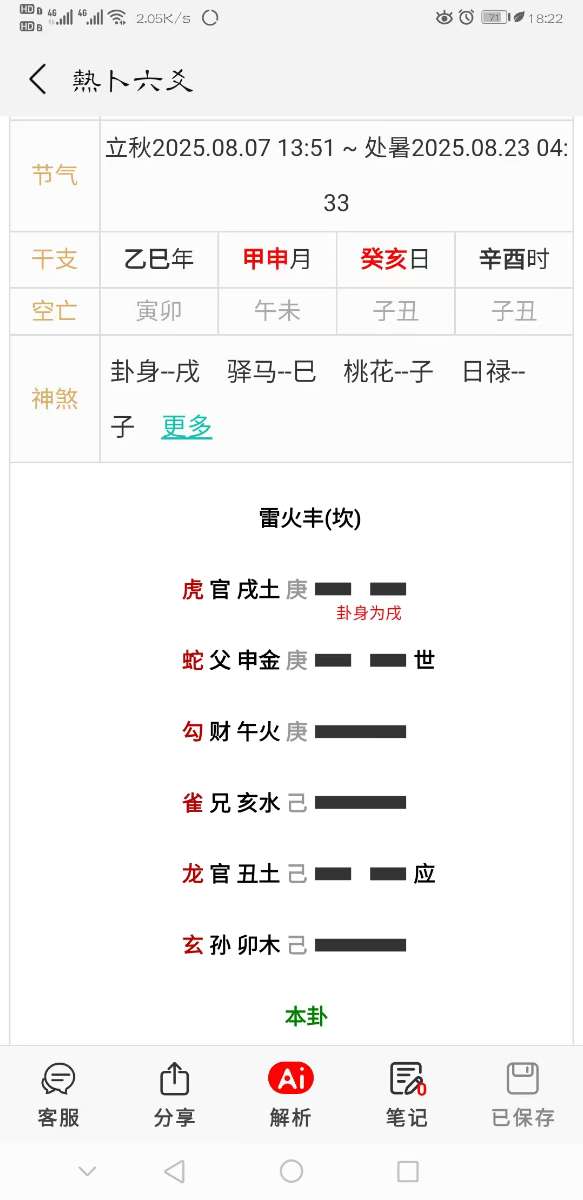583x1200 pixels.
Task: Select the 虎 官 戌土 top line
Action: [x=294, y=589]
